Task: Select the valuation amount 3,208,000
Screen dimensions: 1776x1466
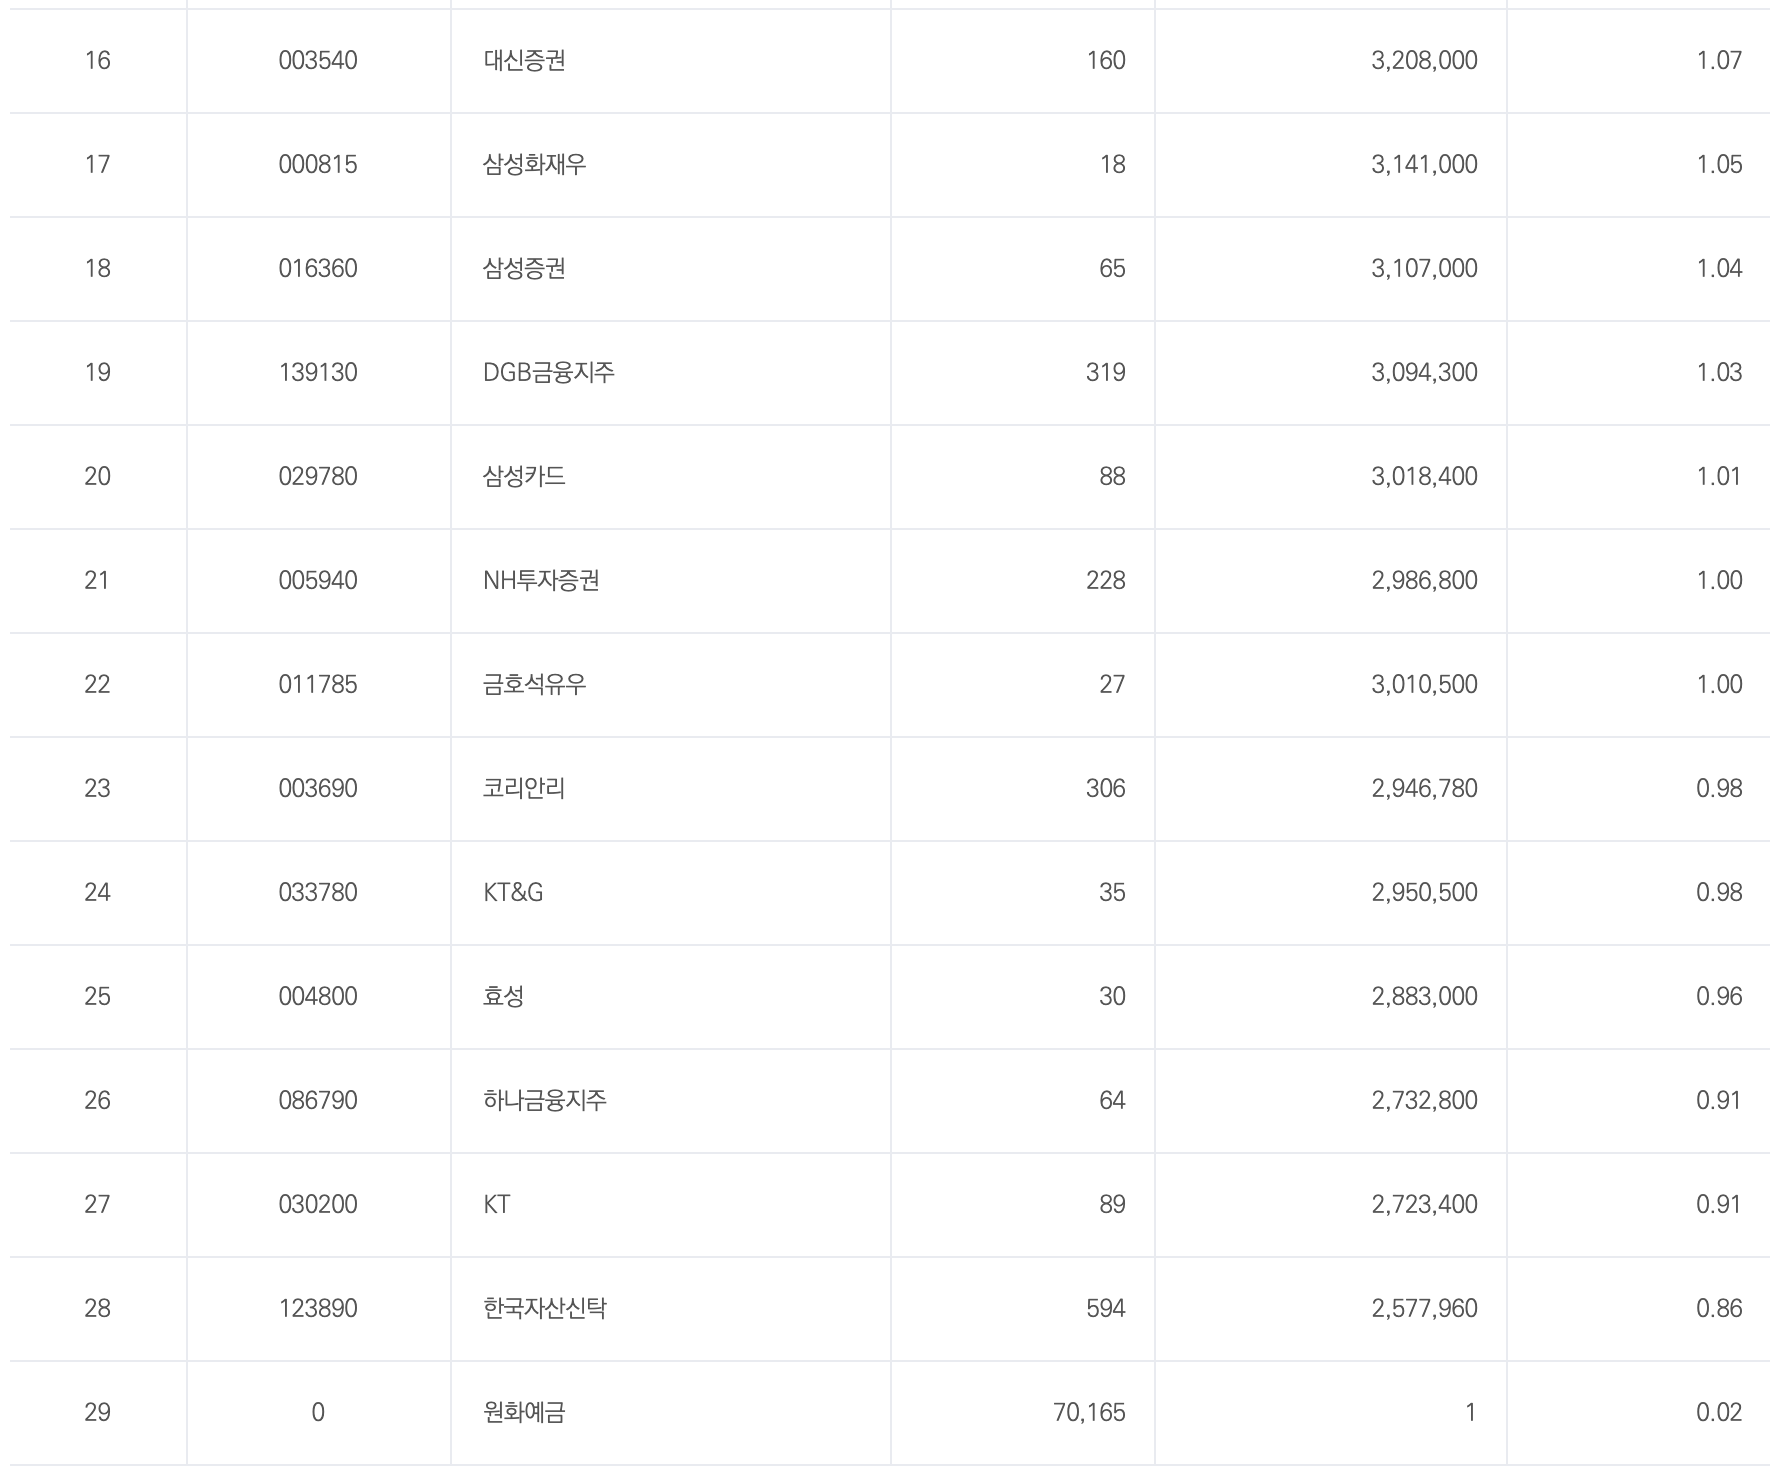Action: click(1424, 61)
